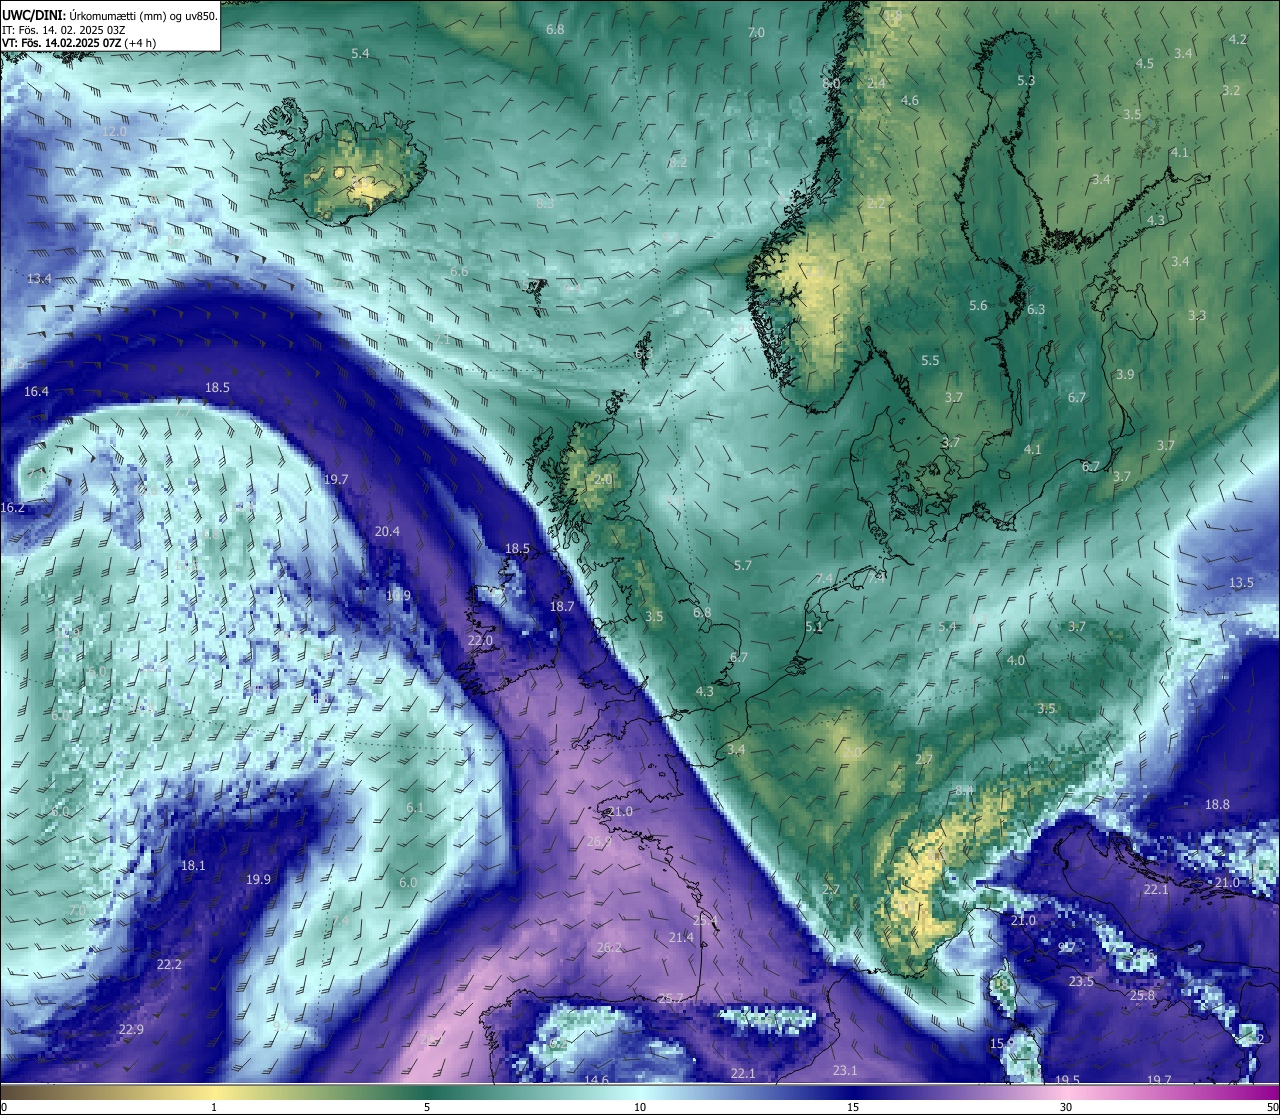Screen dimensions: 1280x1115
Task: Click the 4.2 value on the map
Action: (x=1238, y=40)
